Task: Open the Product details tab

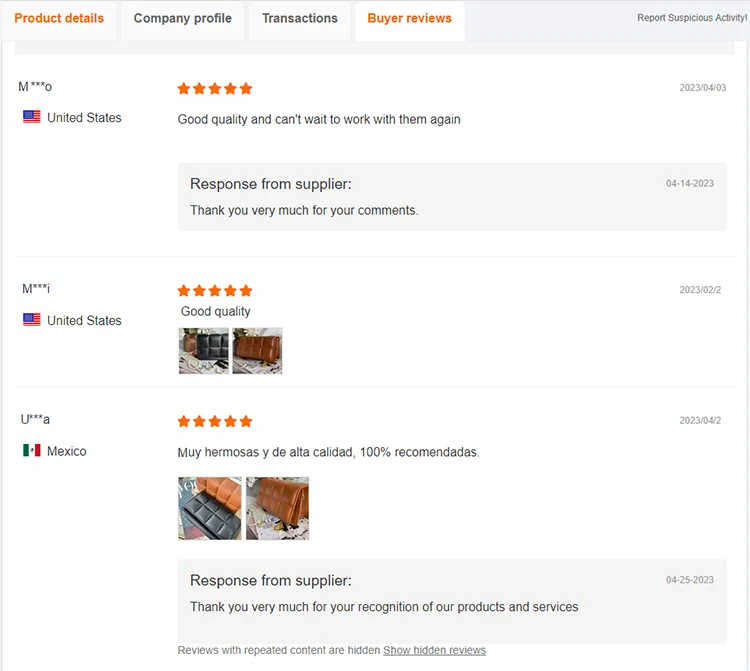Action: pos(59,18)
